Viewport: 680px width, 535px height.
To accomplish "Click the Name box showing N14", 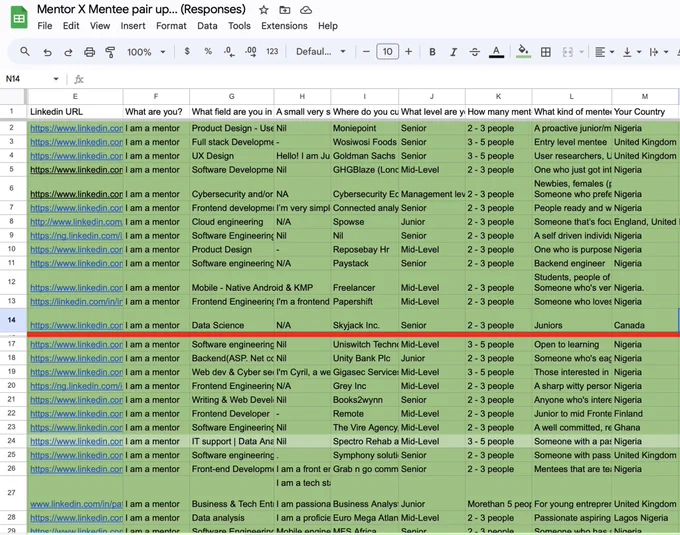I will (x=27, y=79).
